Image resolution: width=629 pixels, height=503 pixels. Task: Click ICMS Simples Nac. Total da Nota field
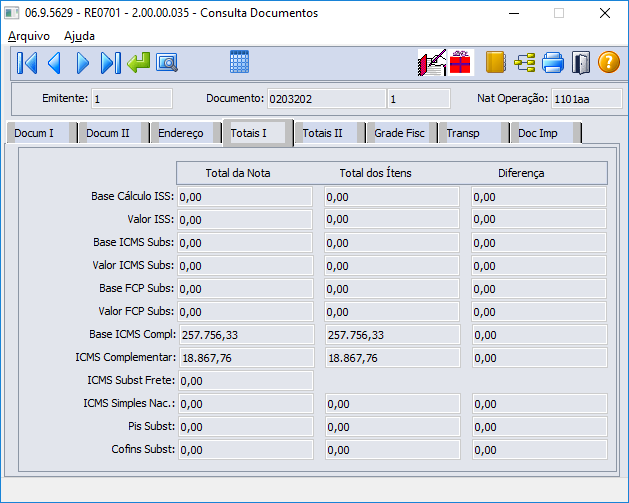coord(246,404)
